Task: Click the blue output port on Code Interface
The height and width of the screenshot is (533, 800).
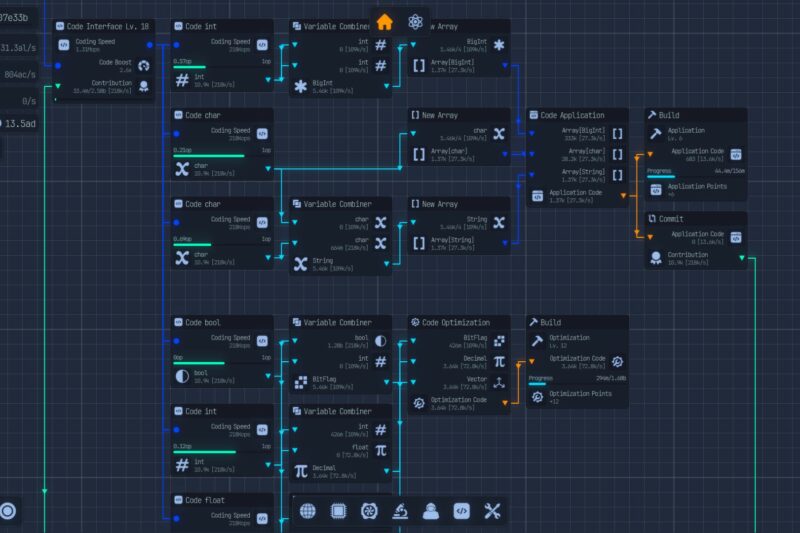Action: click(x=150, y=44)
